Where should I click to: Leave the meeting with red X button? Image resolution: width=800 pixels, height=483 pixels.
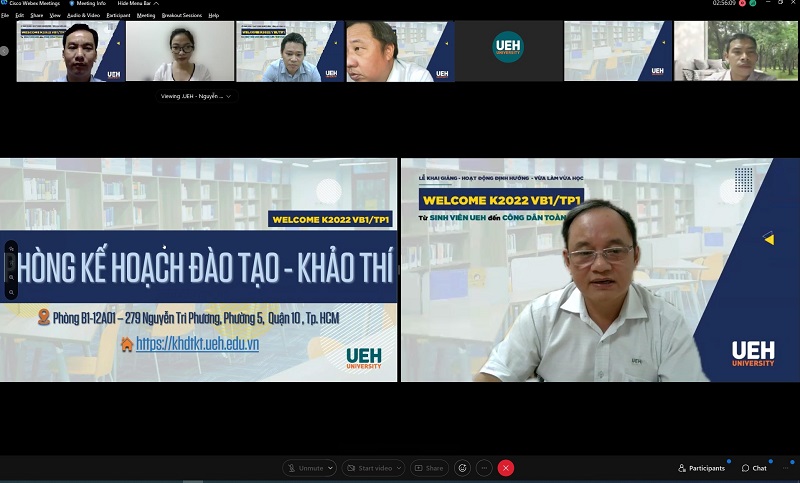pyautogui.click(x=506, y=468)
